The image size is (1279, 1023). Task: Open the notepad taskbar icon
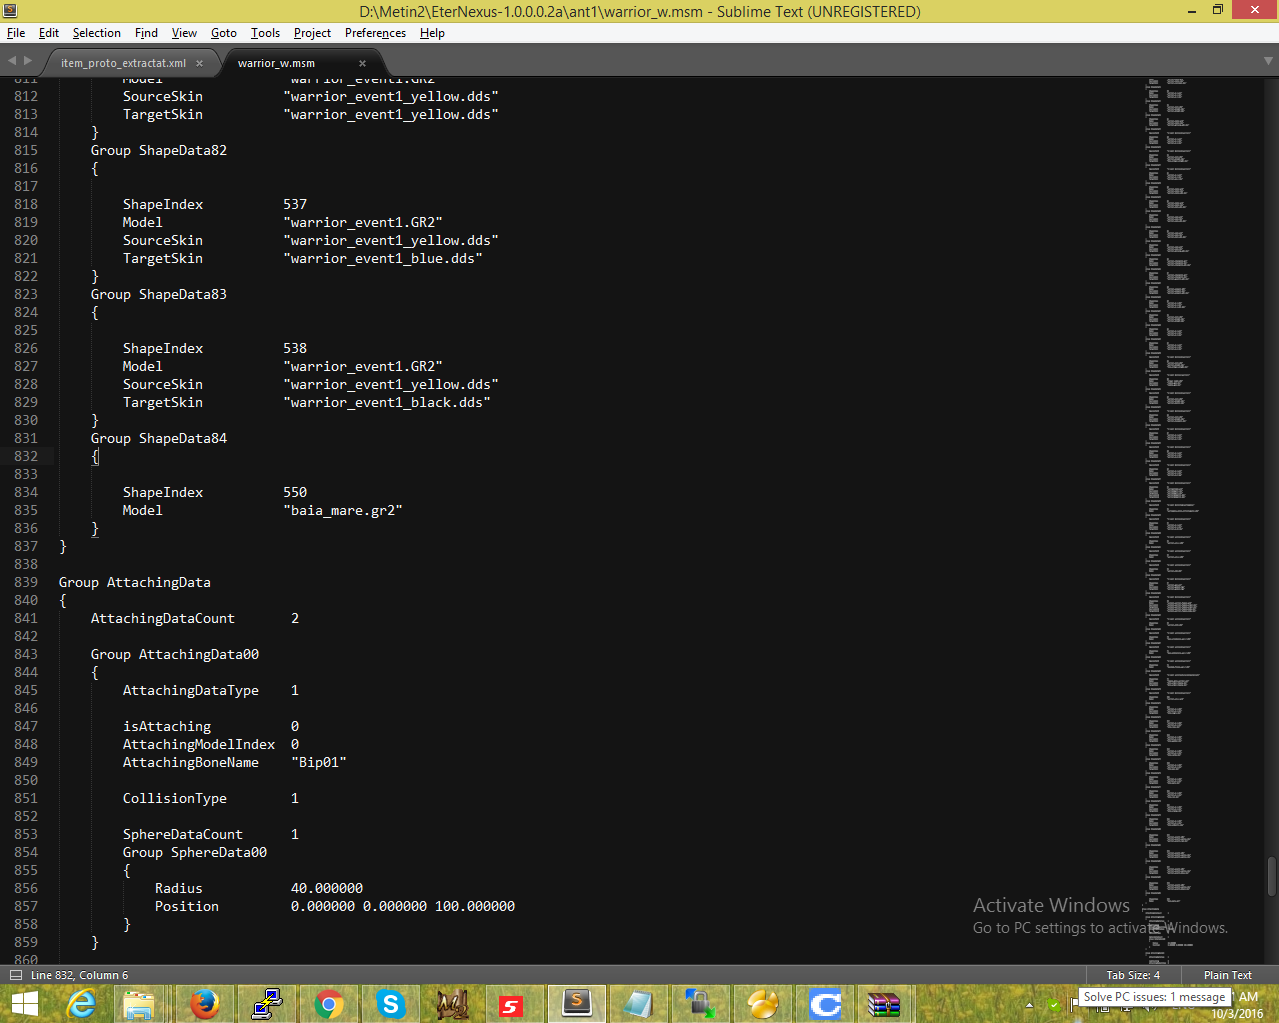pyautogui.click(x=638, y=1003)
